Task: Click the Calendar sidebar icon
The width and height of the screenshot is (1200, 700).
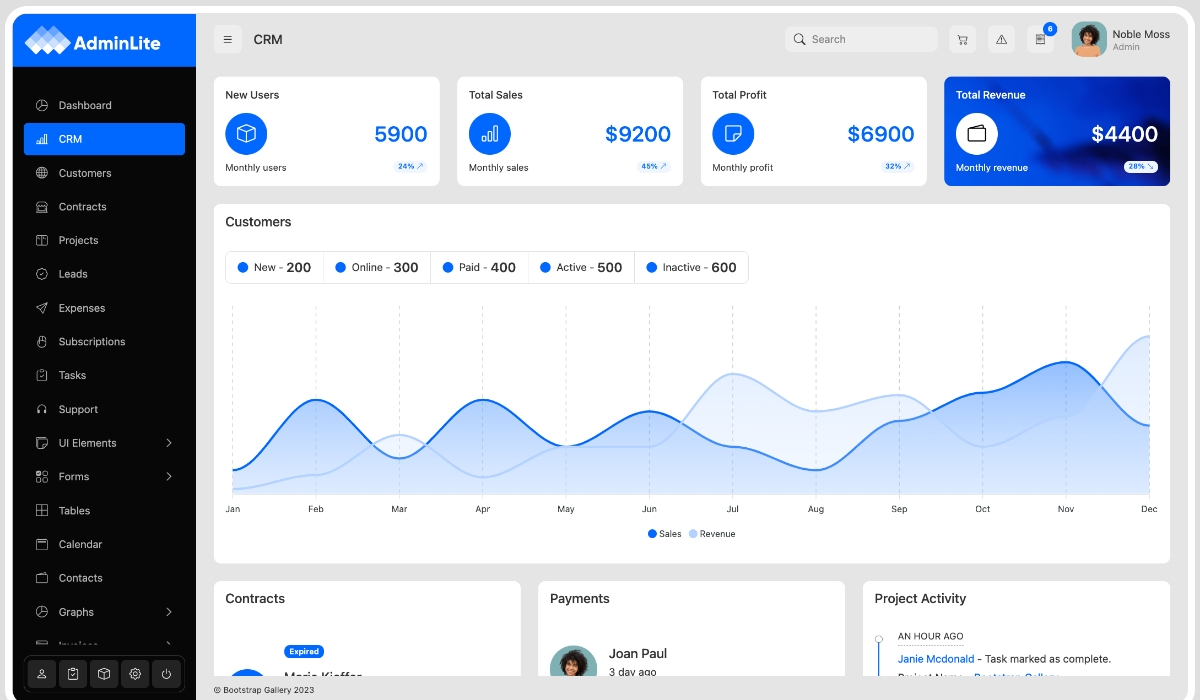Action: (42, 544)
